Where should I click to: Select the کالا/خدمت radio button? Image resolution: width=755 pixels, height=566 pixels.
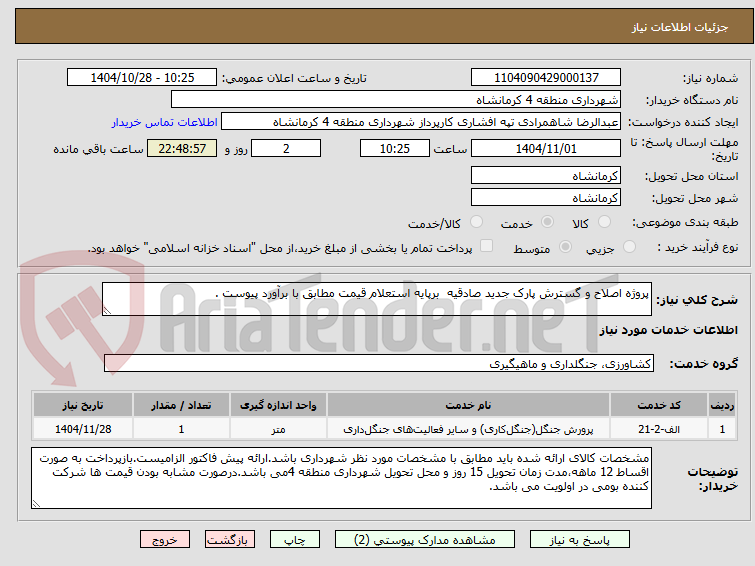click(476, 222)
